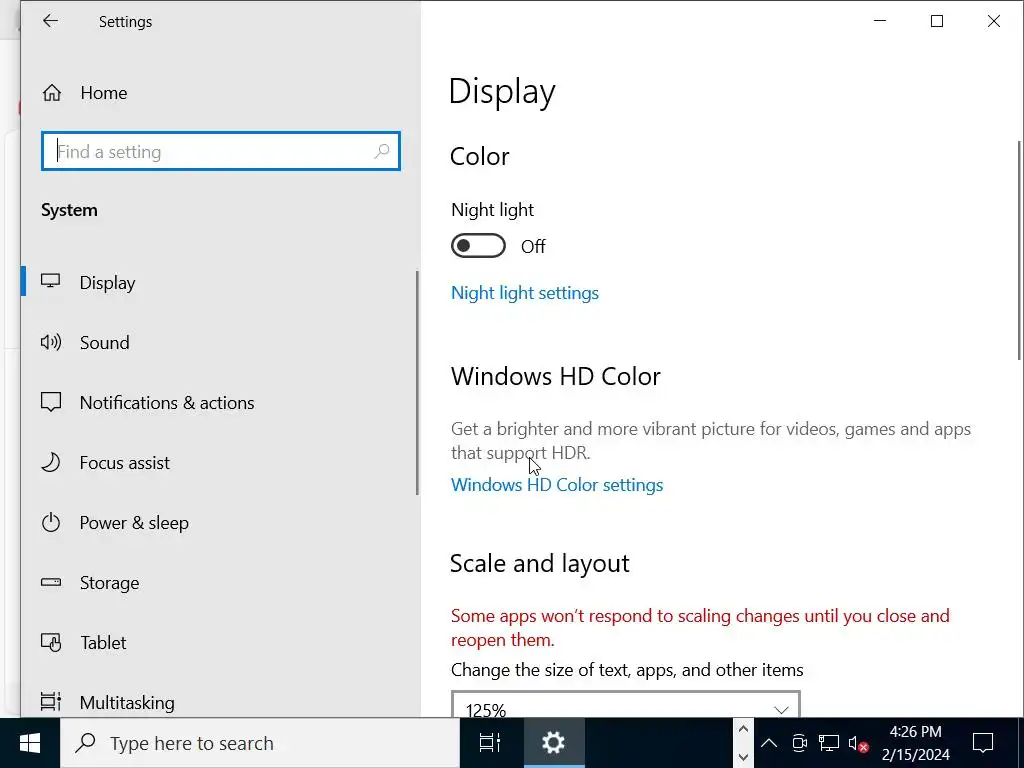
Task: Open Focus assist settings
Action: [221, 462]
